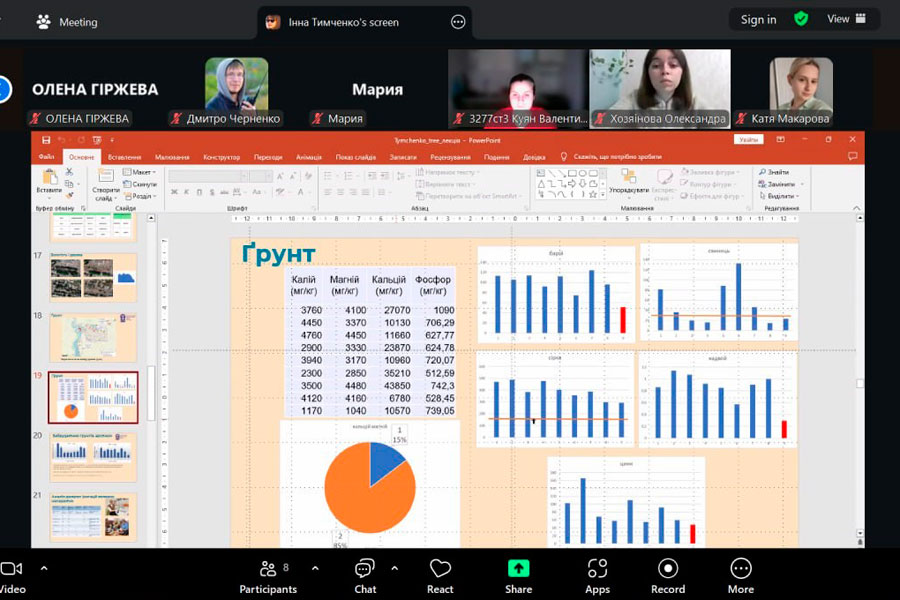Expand the Participants options chevron
The width and height of the screenshot is (900, 600).
click(315, 568)
